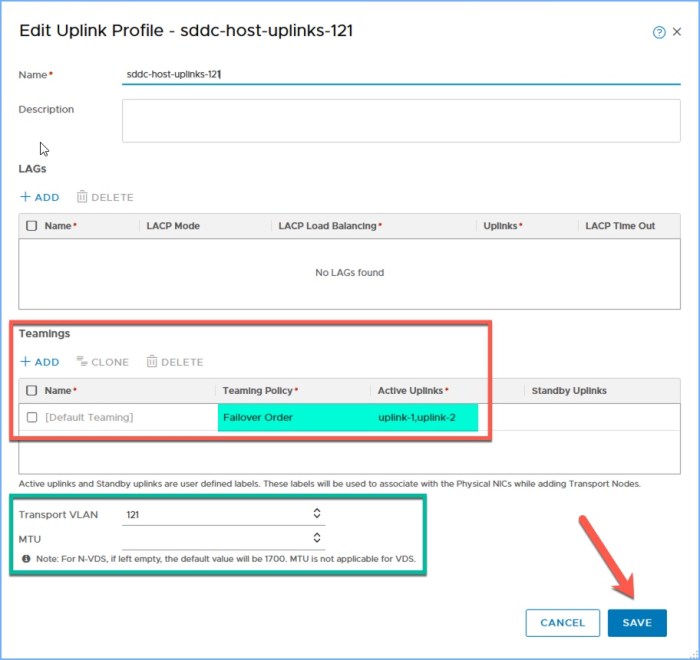
Task: Close the Edit Uplink Profile dialog
Action: [678, 32]
